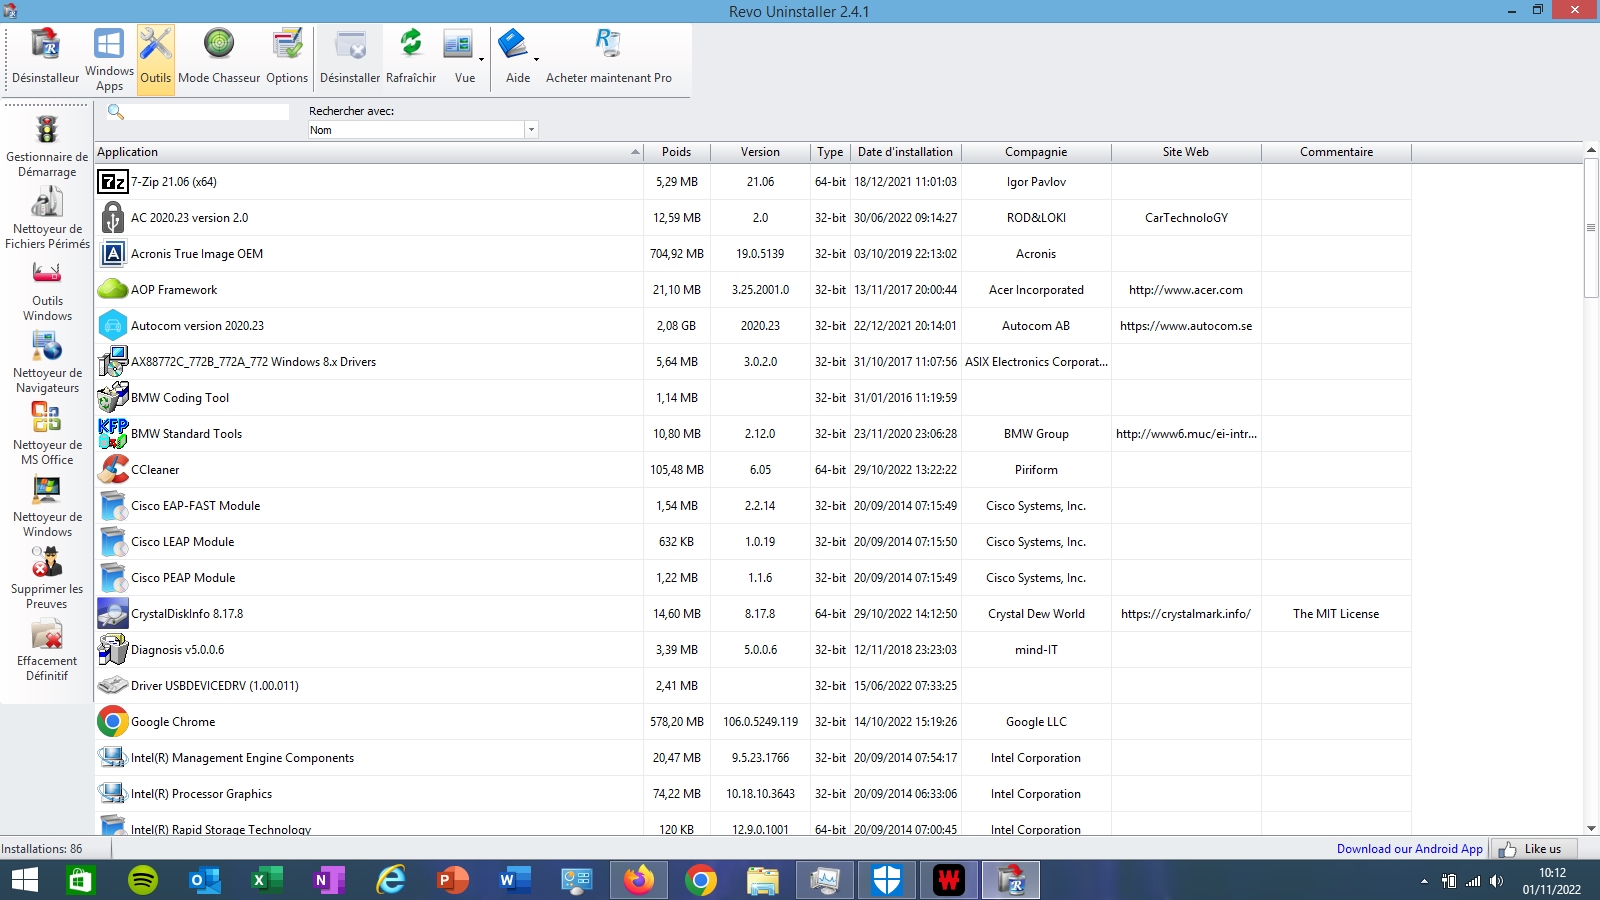The height and width of the screenshot is (900, 1600).
Task: Select the BMW Standard Tools entry
Action: click(753, 434)
